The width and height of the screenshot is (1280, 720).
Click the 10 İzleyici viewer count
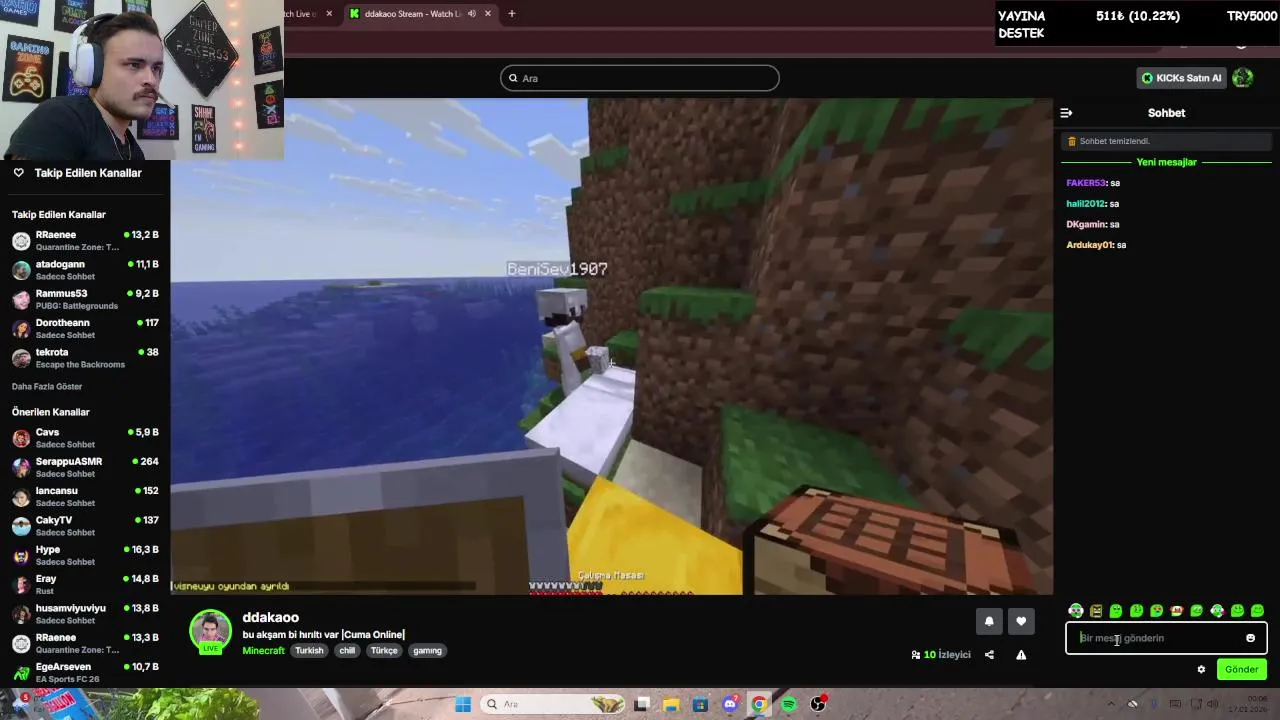[x=941, y=655]
